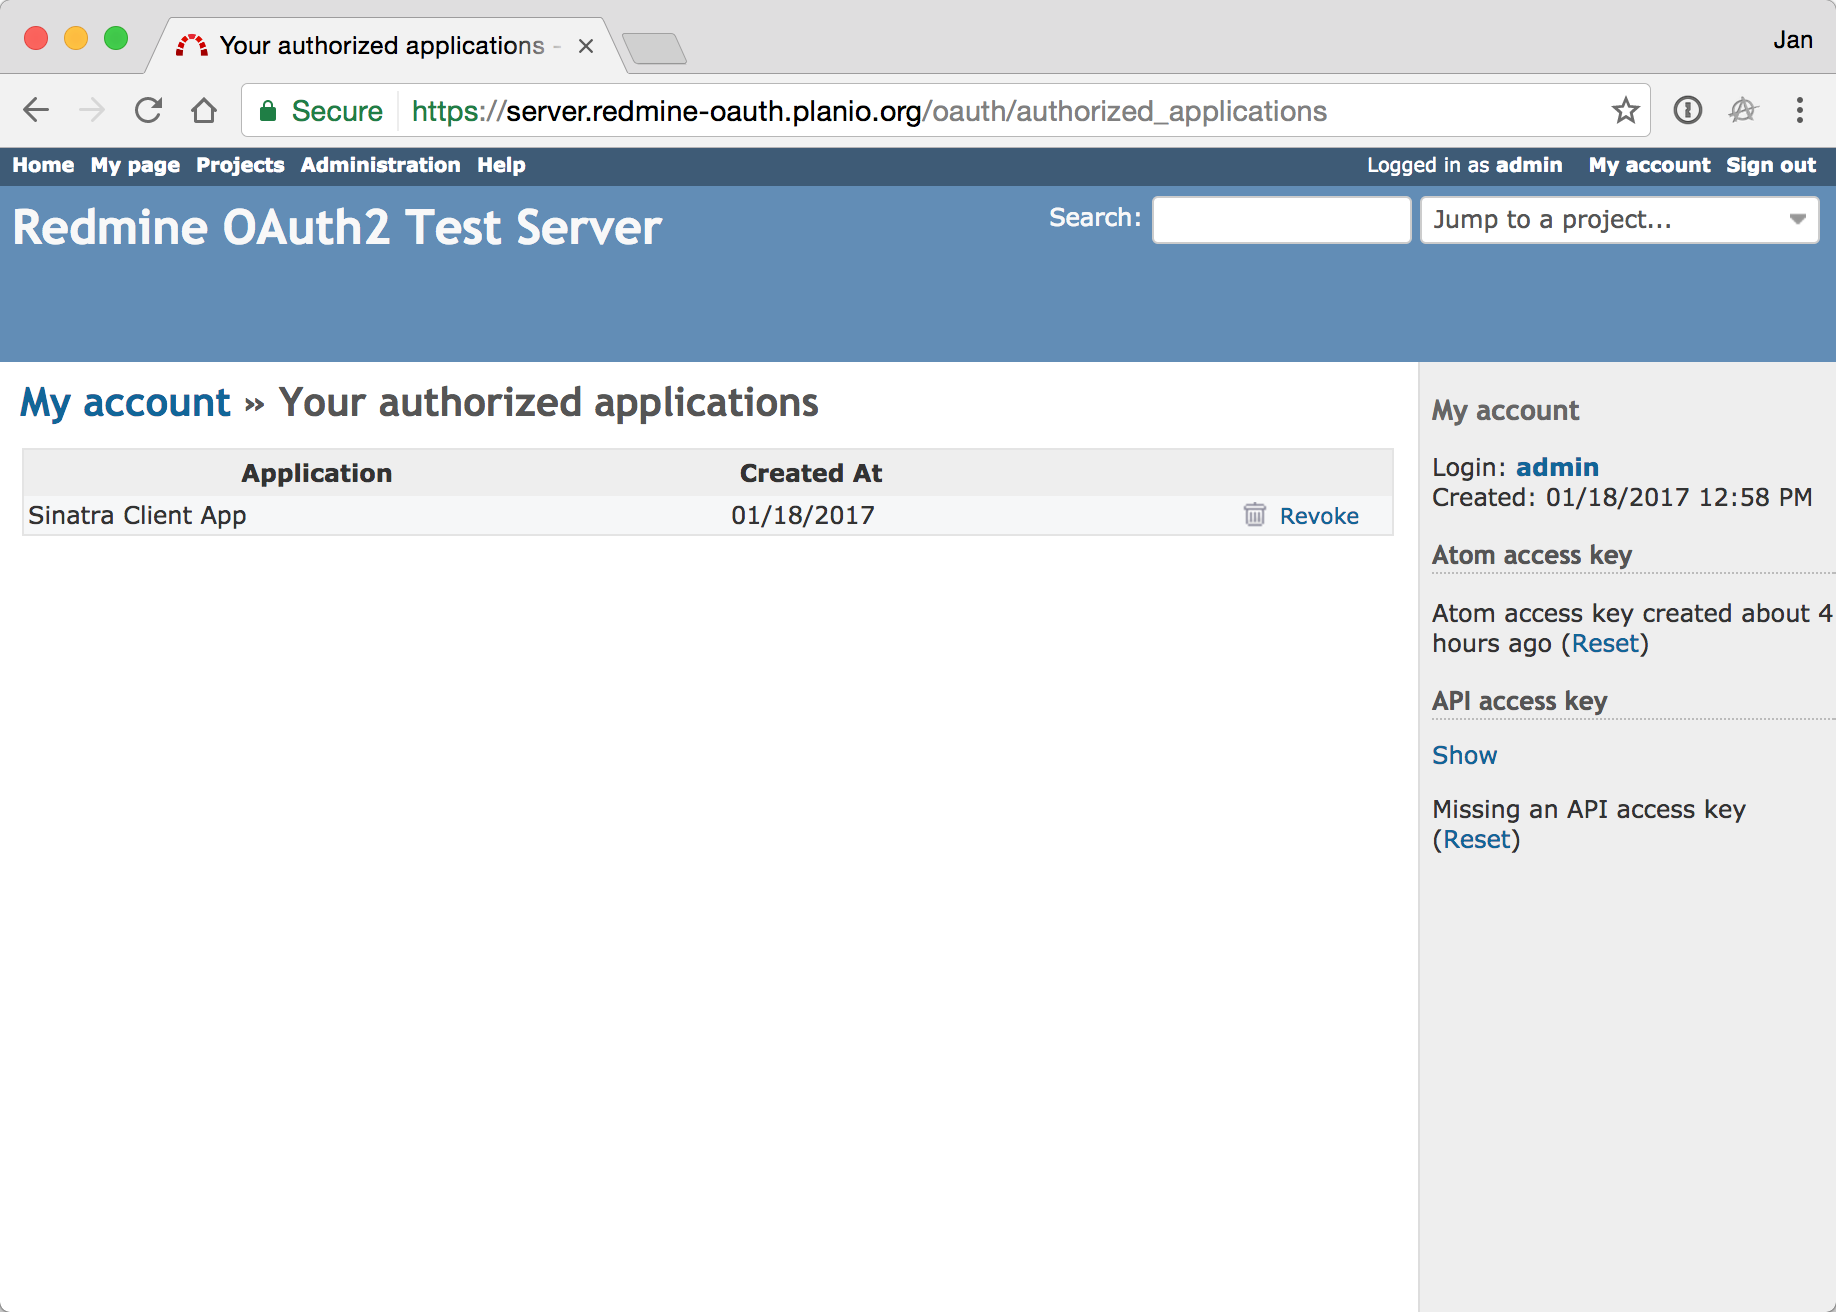Image resolution: width=1836 pixels, height=1312 pixels.
Task: Click Sign out
Action: click(x=1771, y=165)
